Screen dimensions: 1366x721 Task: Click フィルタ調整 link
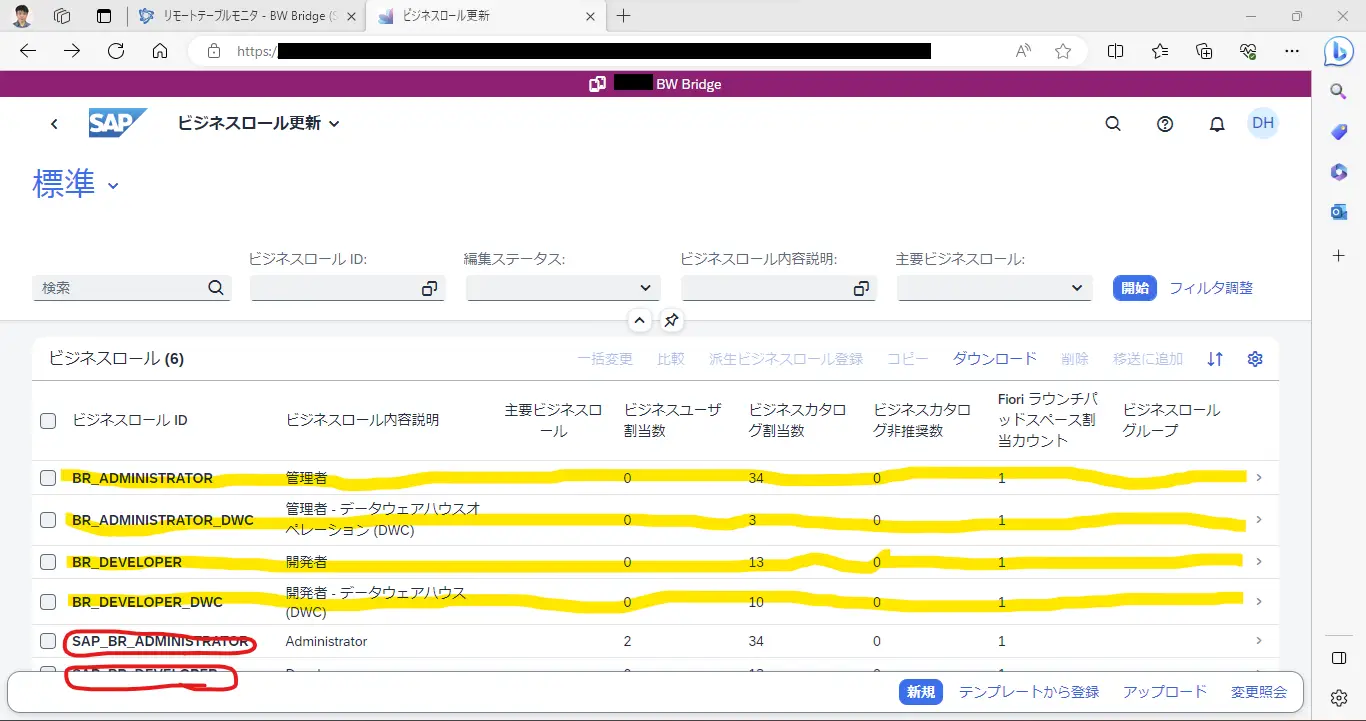click(1211, 288)
